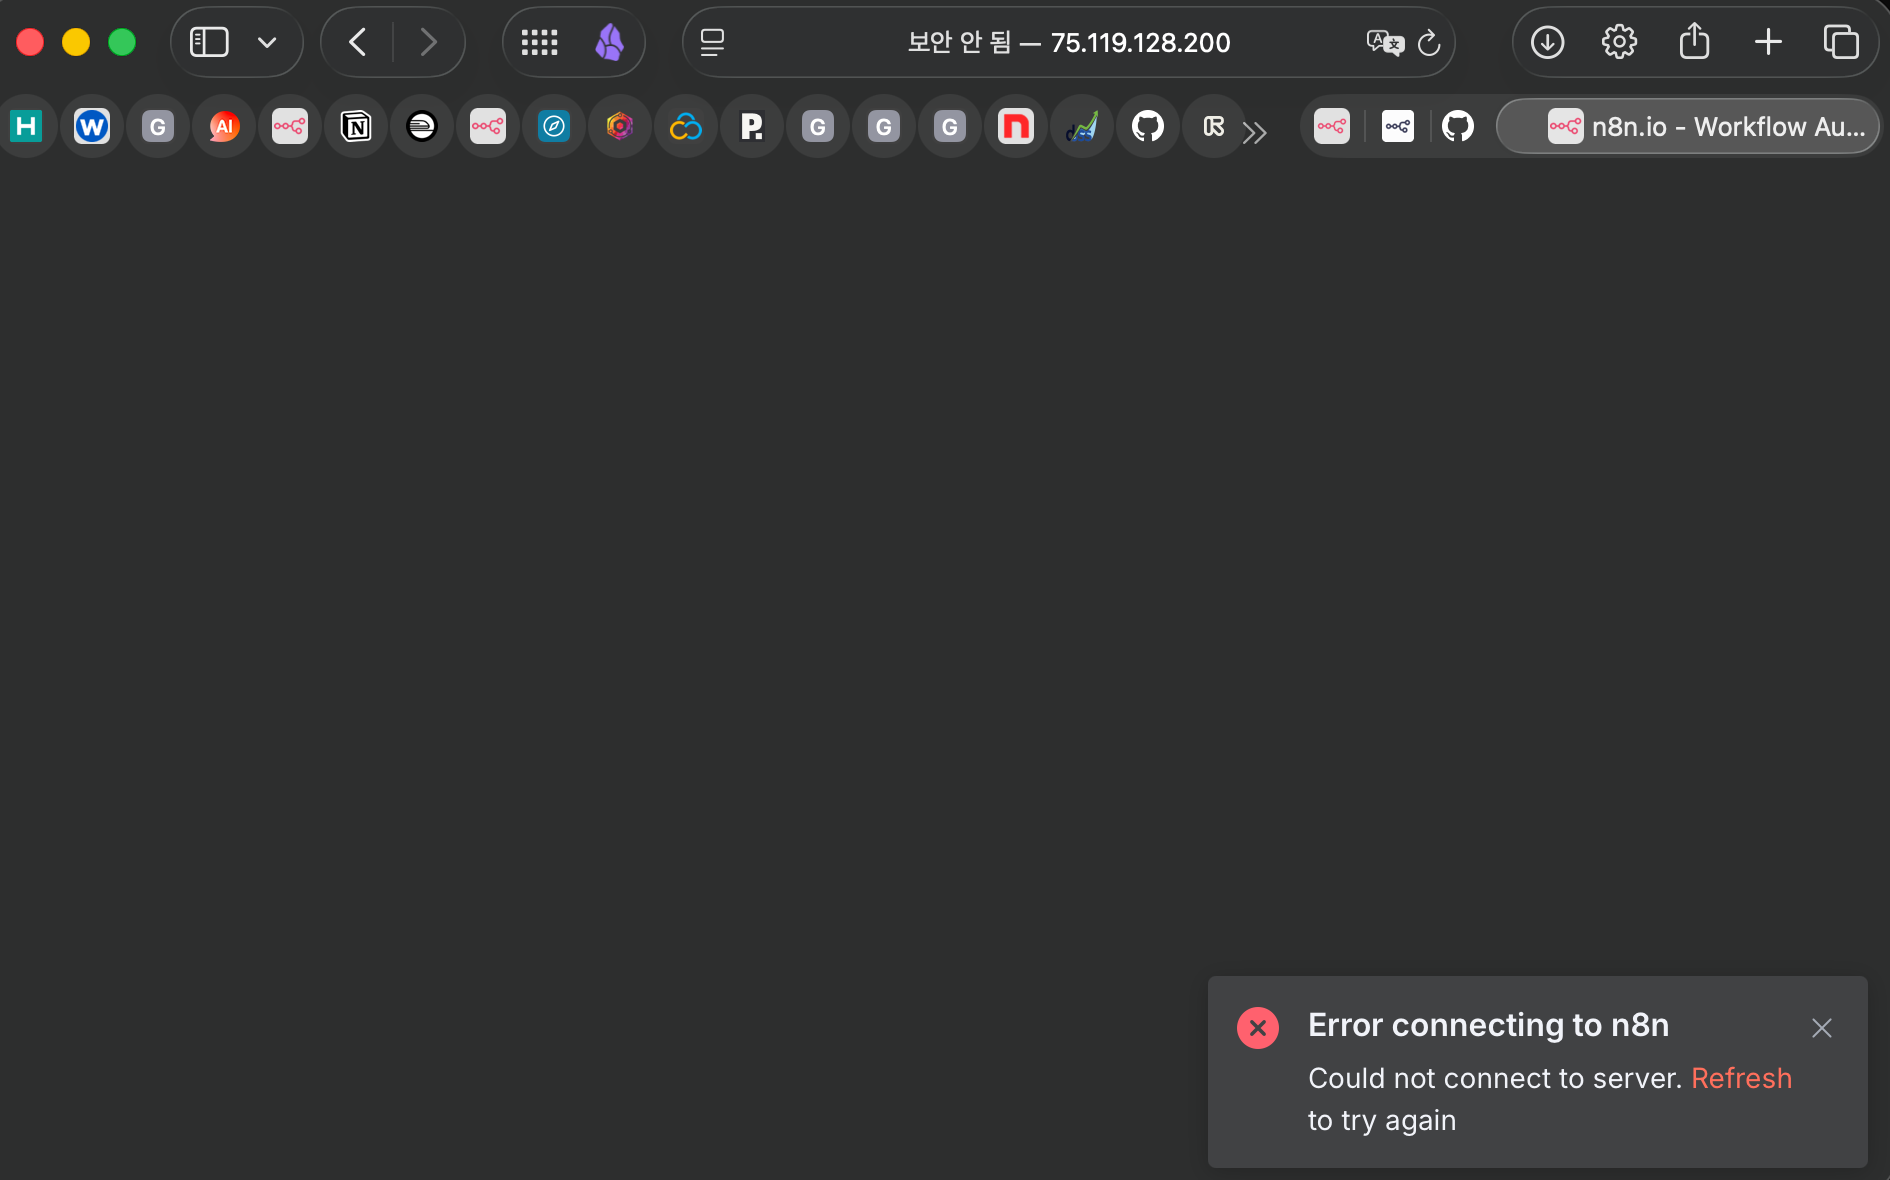Open the teal H favorite

26,126
